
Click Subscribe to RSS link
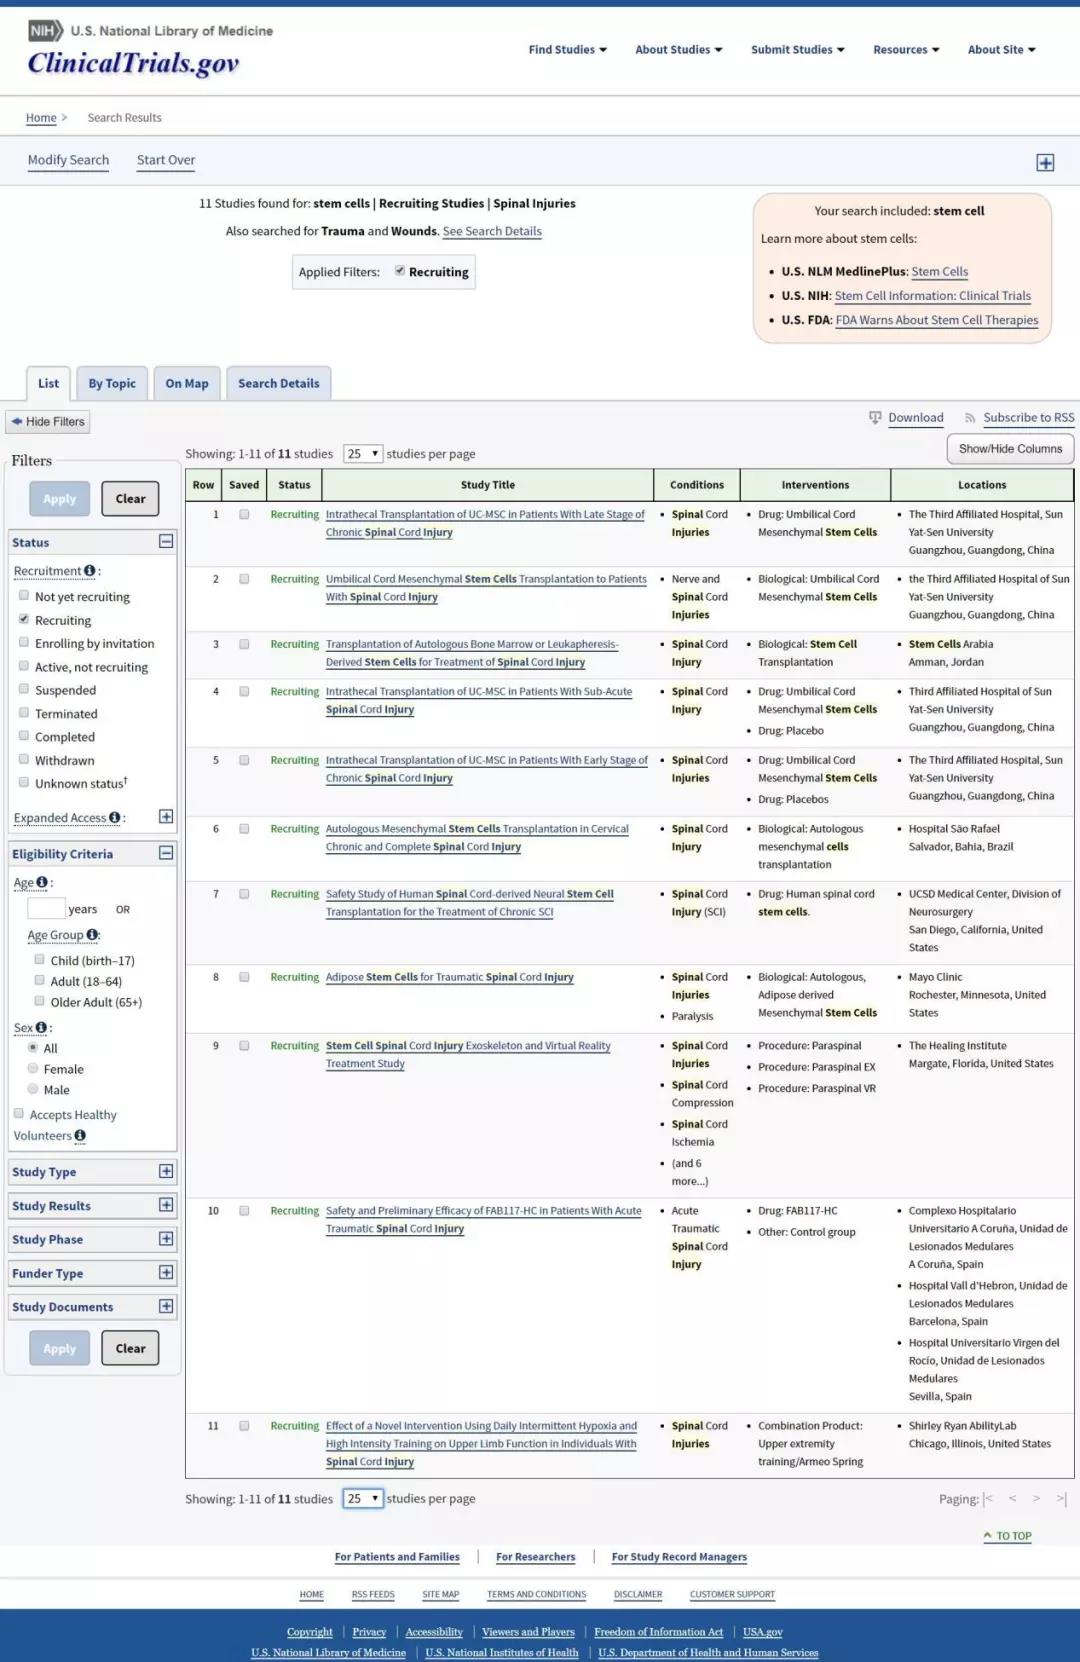click(1029, 417)
